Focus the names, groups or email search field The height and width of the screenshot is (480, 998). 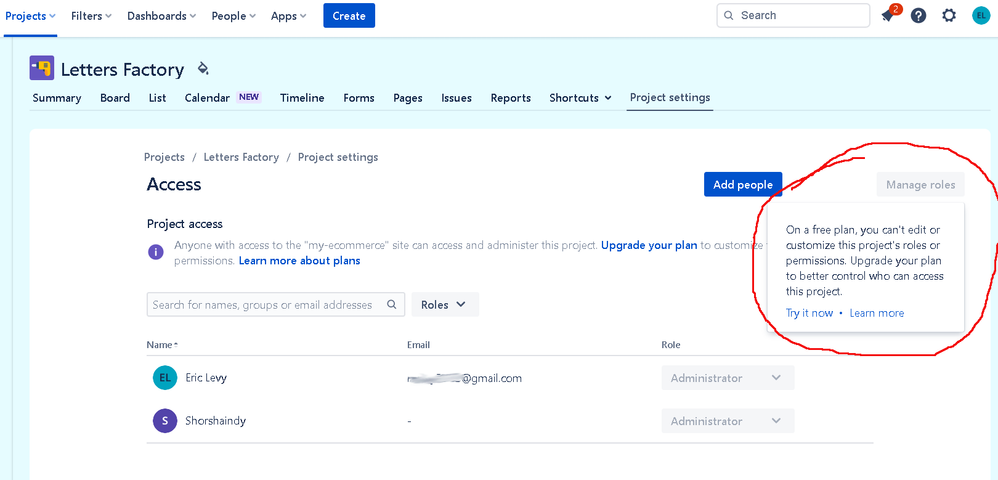point(276,304)
